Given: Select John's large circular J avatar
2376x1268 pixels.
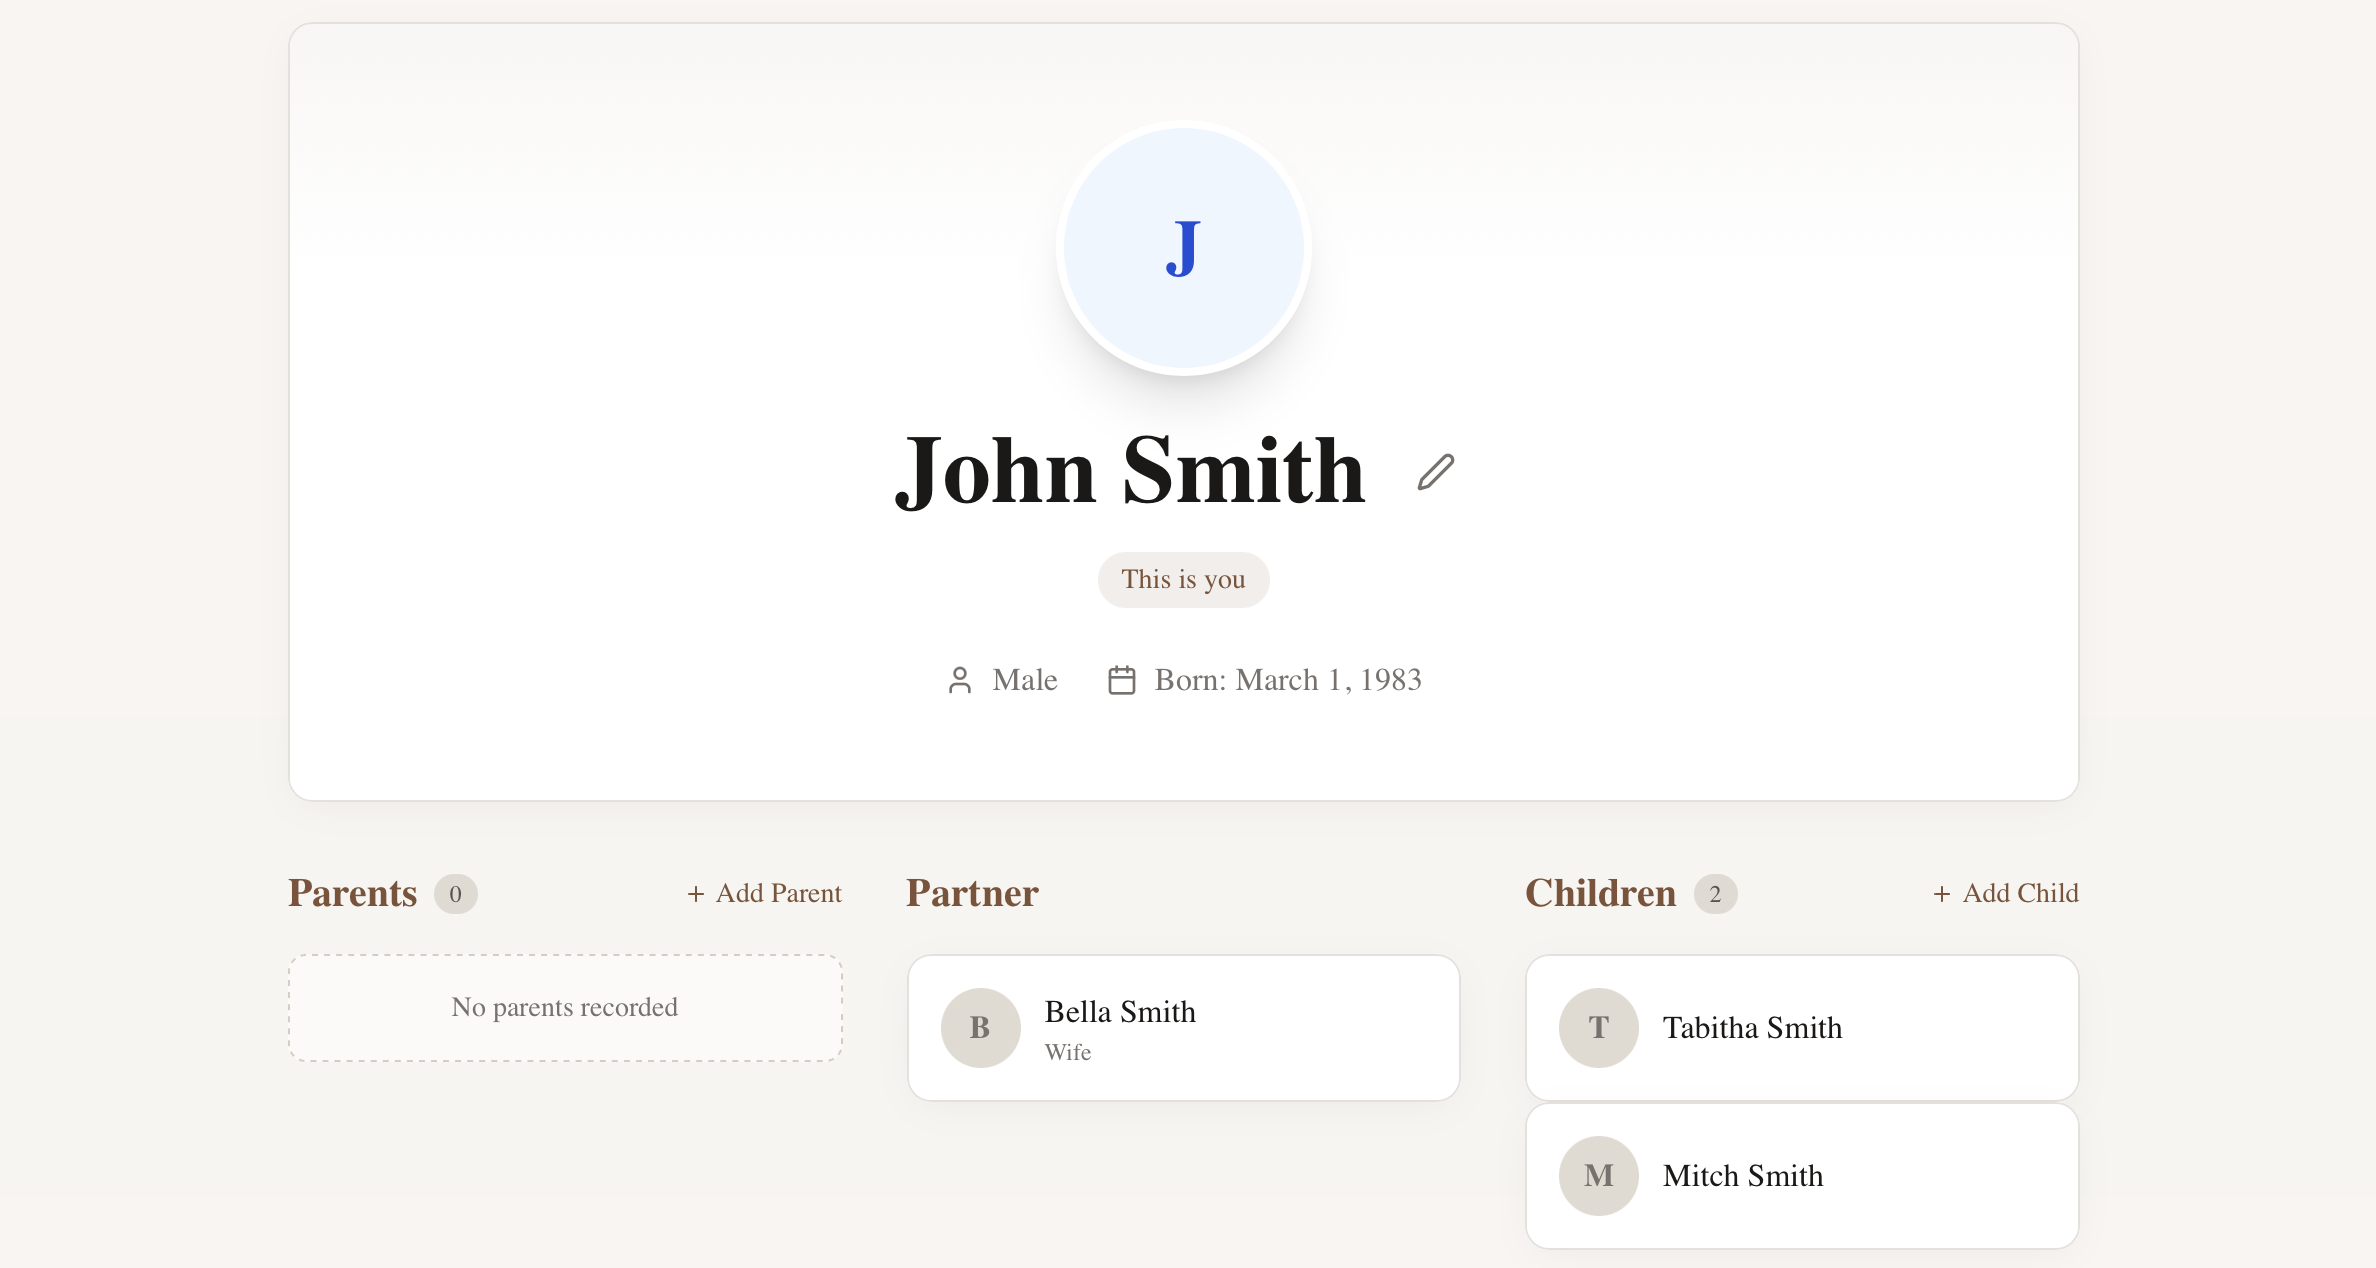Looking at the screenshot, I should (x=1183, y=249).
